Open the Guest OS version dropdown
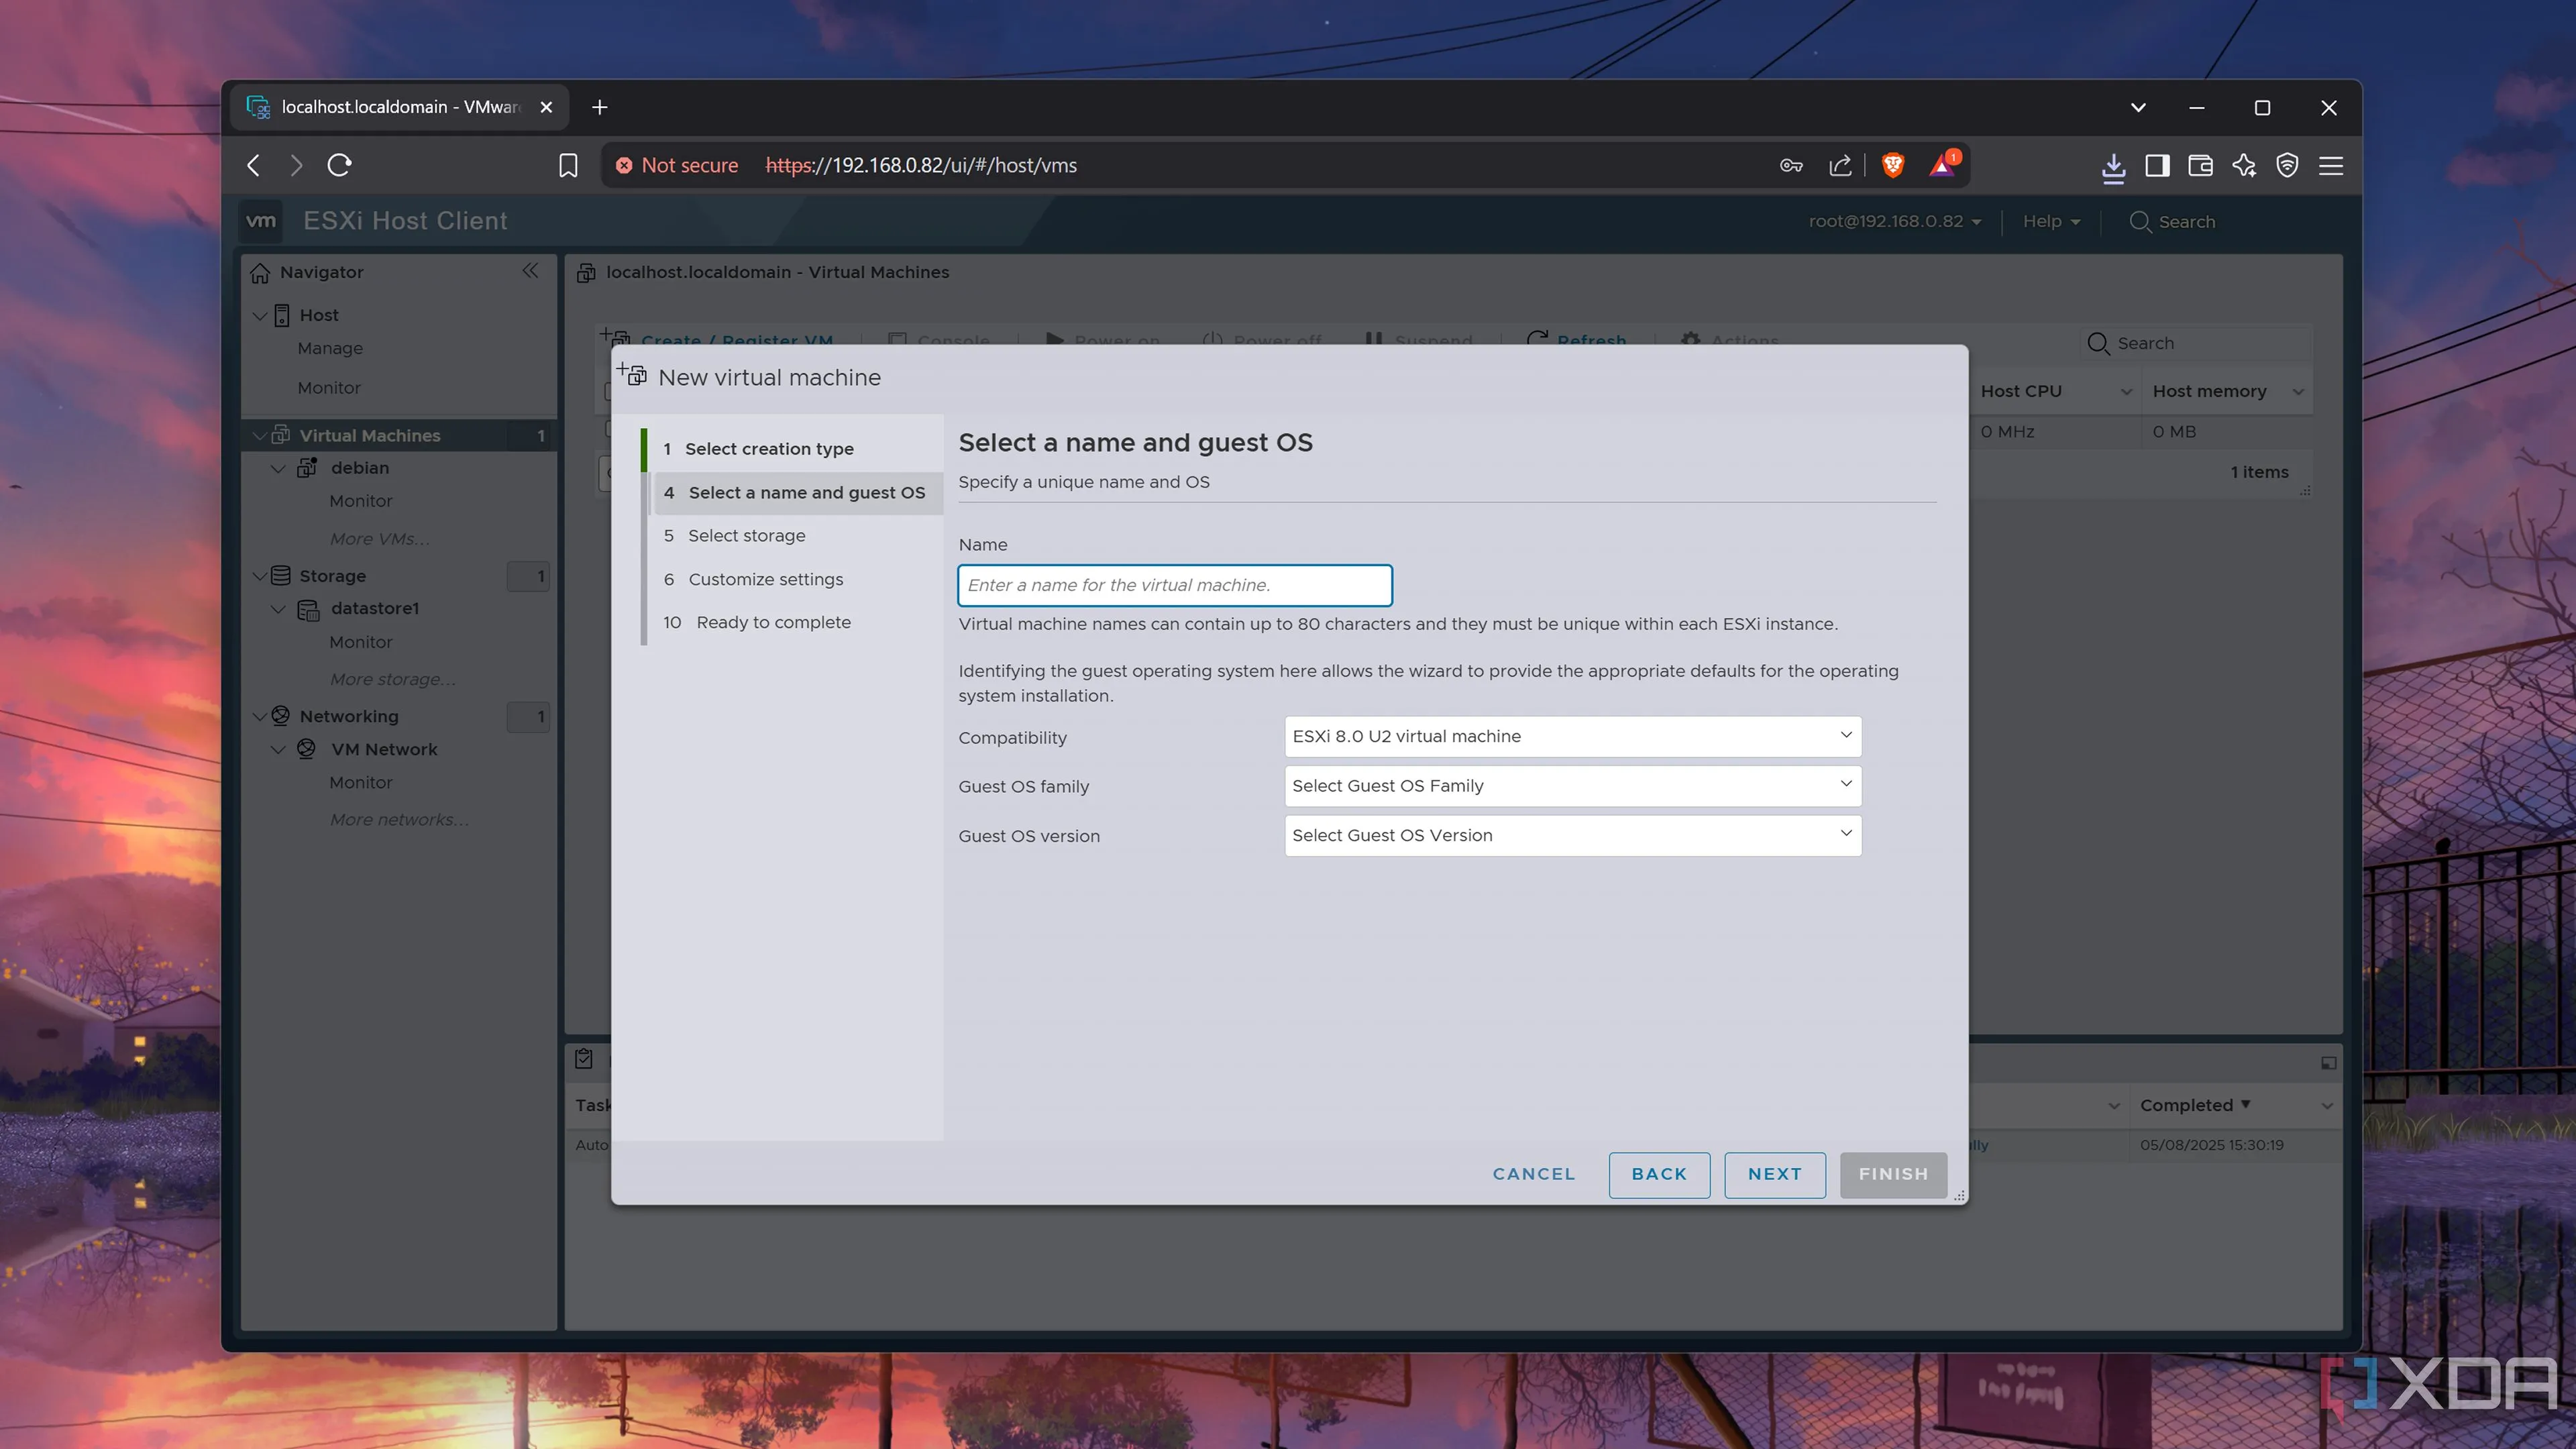 [x=1572, y=835]
